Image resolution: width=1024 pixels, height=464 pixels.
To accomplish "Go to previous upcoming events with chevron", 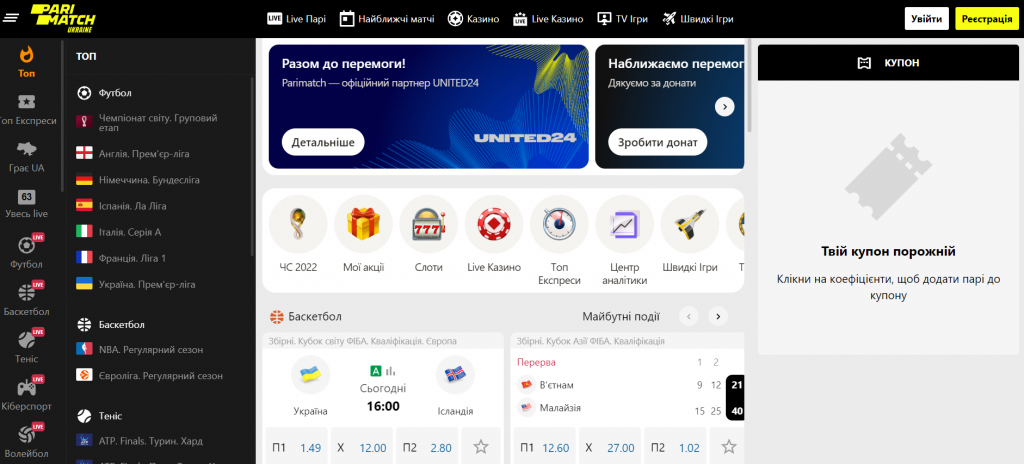I will [x=688, y=316].
